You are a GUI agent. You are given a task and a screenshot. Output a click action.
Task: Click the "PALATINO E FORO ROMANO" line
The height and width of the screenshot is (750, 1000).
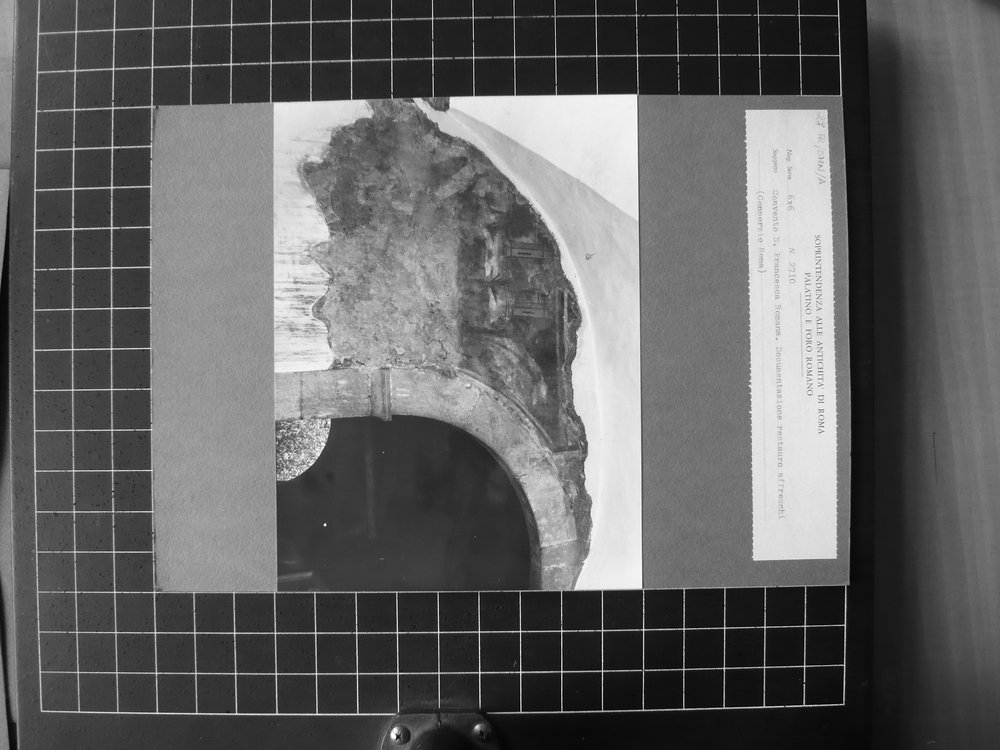(808, 334)
